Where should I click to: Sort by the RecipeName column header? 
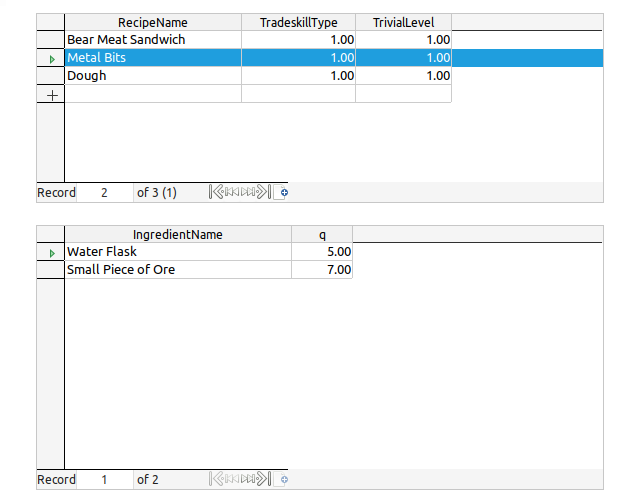click(153, 22)
